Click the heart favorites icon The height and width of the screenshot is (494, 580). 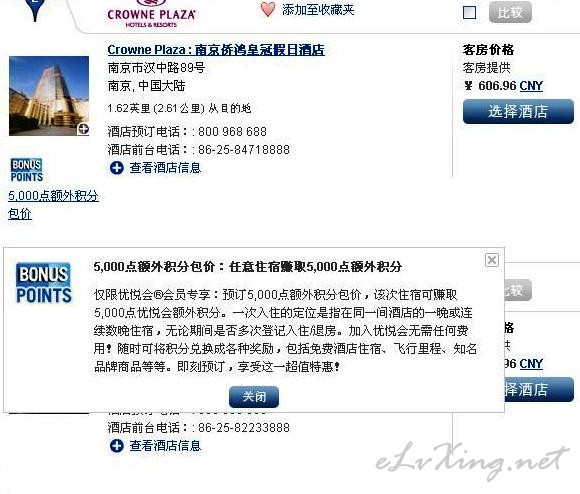[268, 10]
